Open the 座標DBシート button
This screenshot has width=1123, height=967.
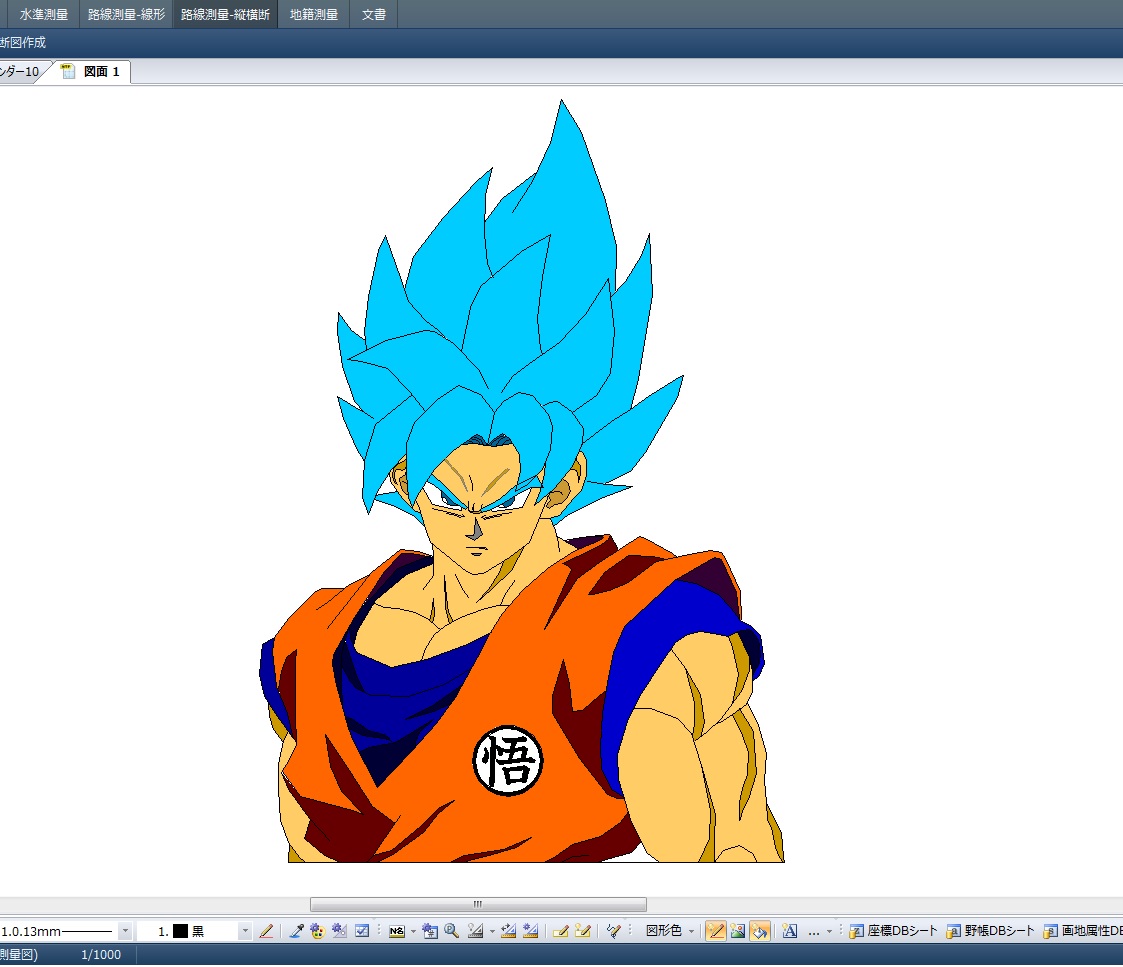pyautogui.click(x=893, y=931)
